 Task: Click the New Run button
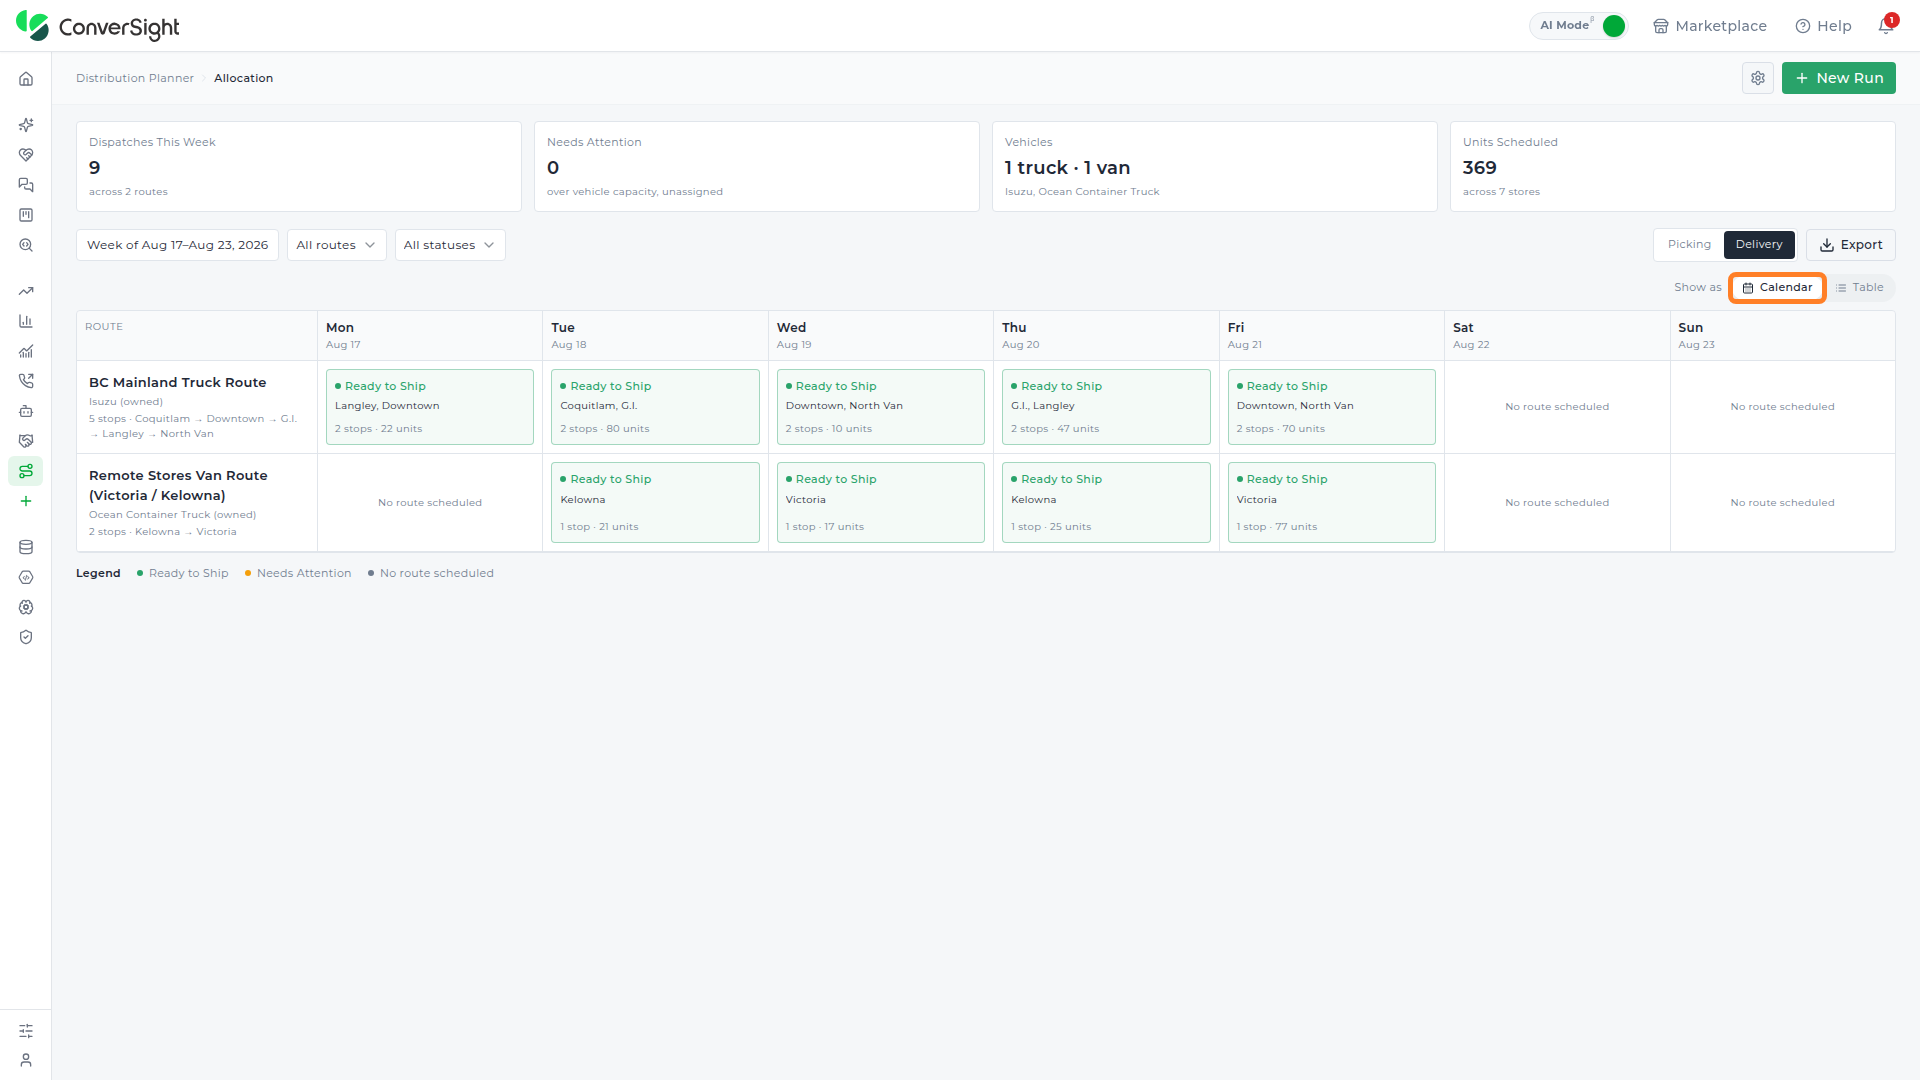coord(1838,78)
